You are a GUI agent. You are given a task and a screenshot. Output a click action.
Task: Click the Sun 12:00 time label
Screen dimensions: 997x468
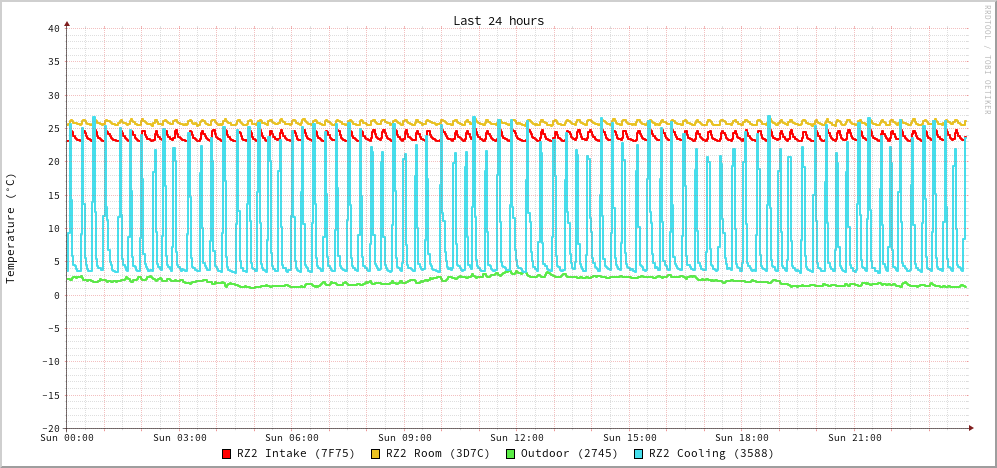517,438
